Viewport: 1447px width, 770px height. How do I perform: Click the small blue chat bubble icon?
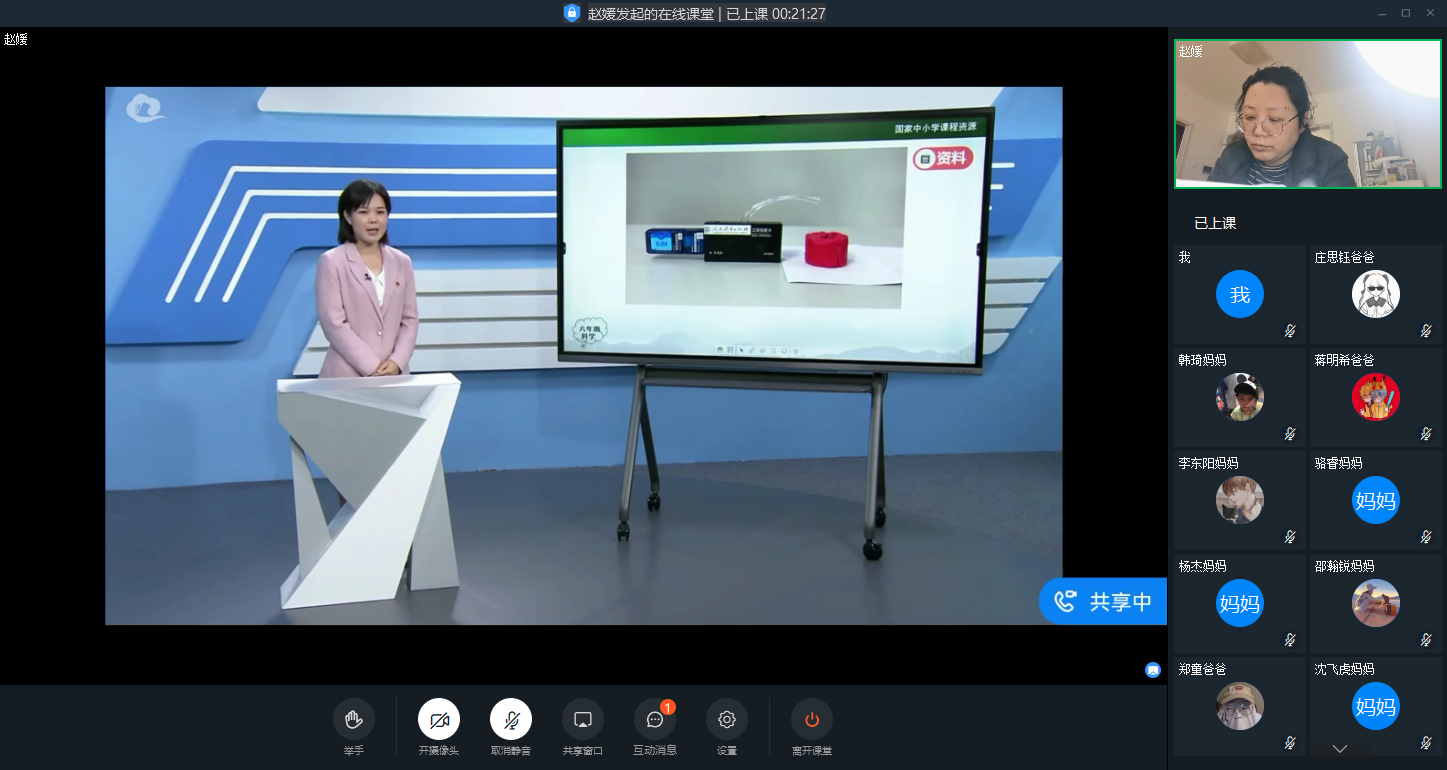(x=1152, y=670)
